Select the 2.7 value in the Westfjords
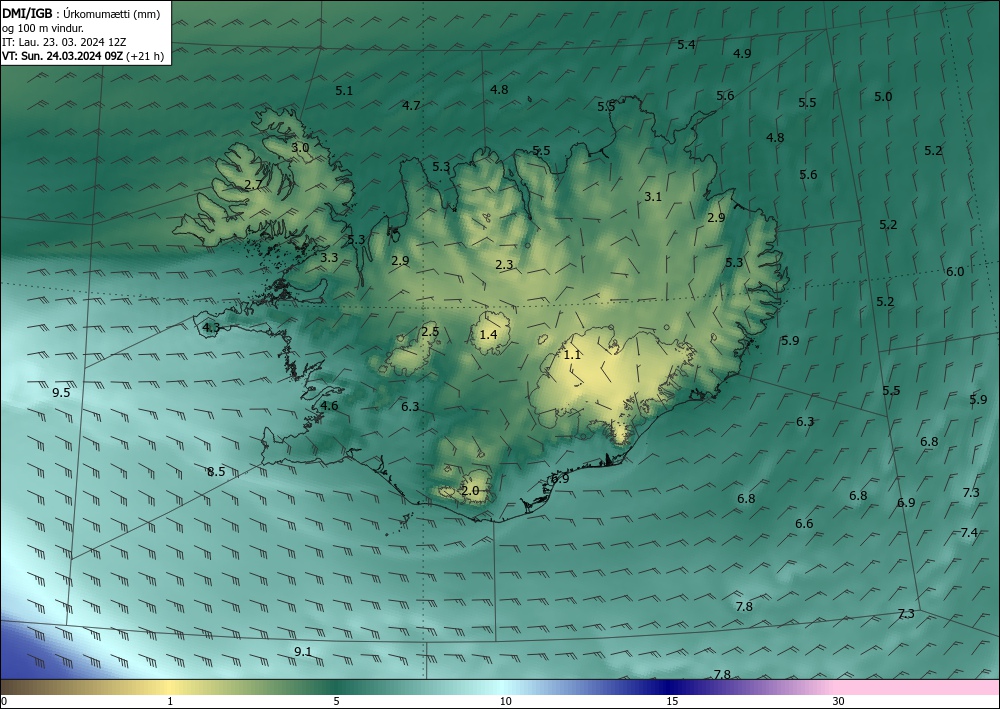 click(x=253, y=185)
